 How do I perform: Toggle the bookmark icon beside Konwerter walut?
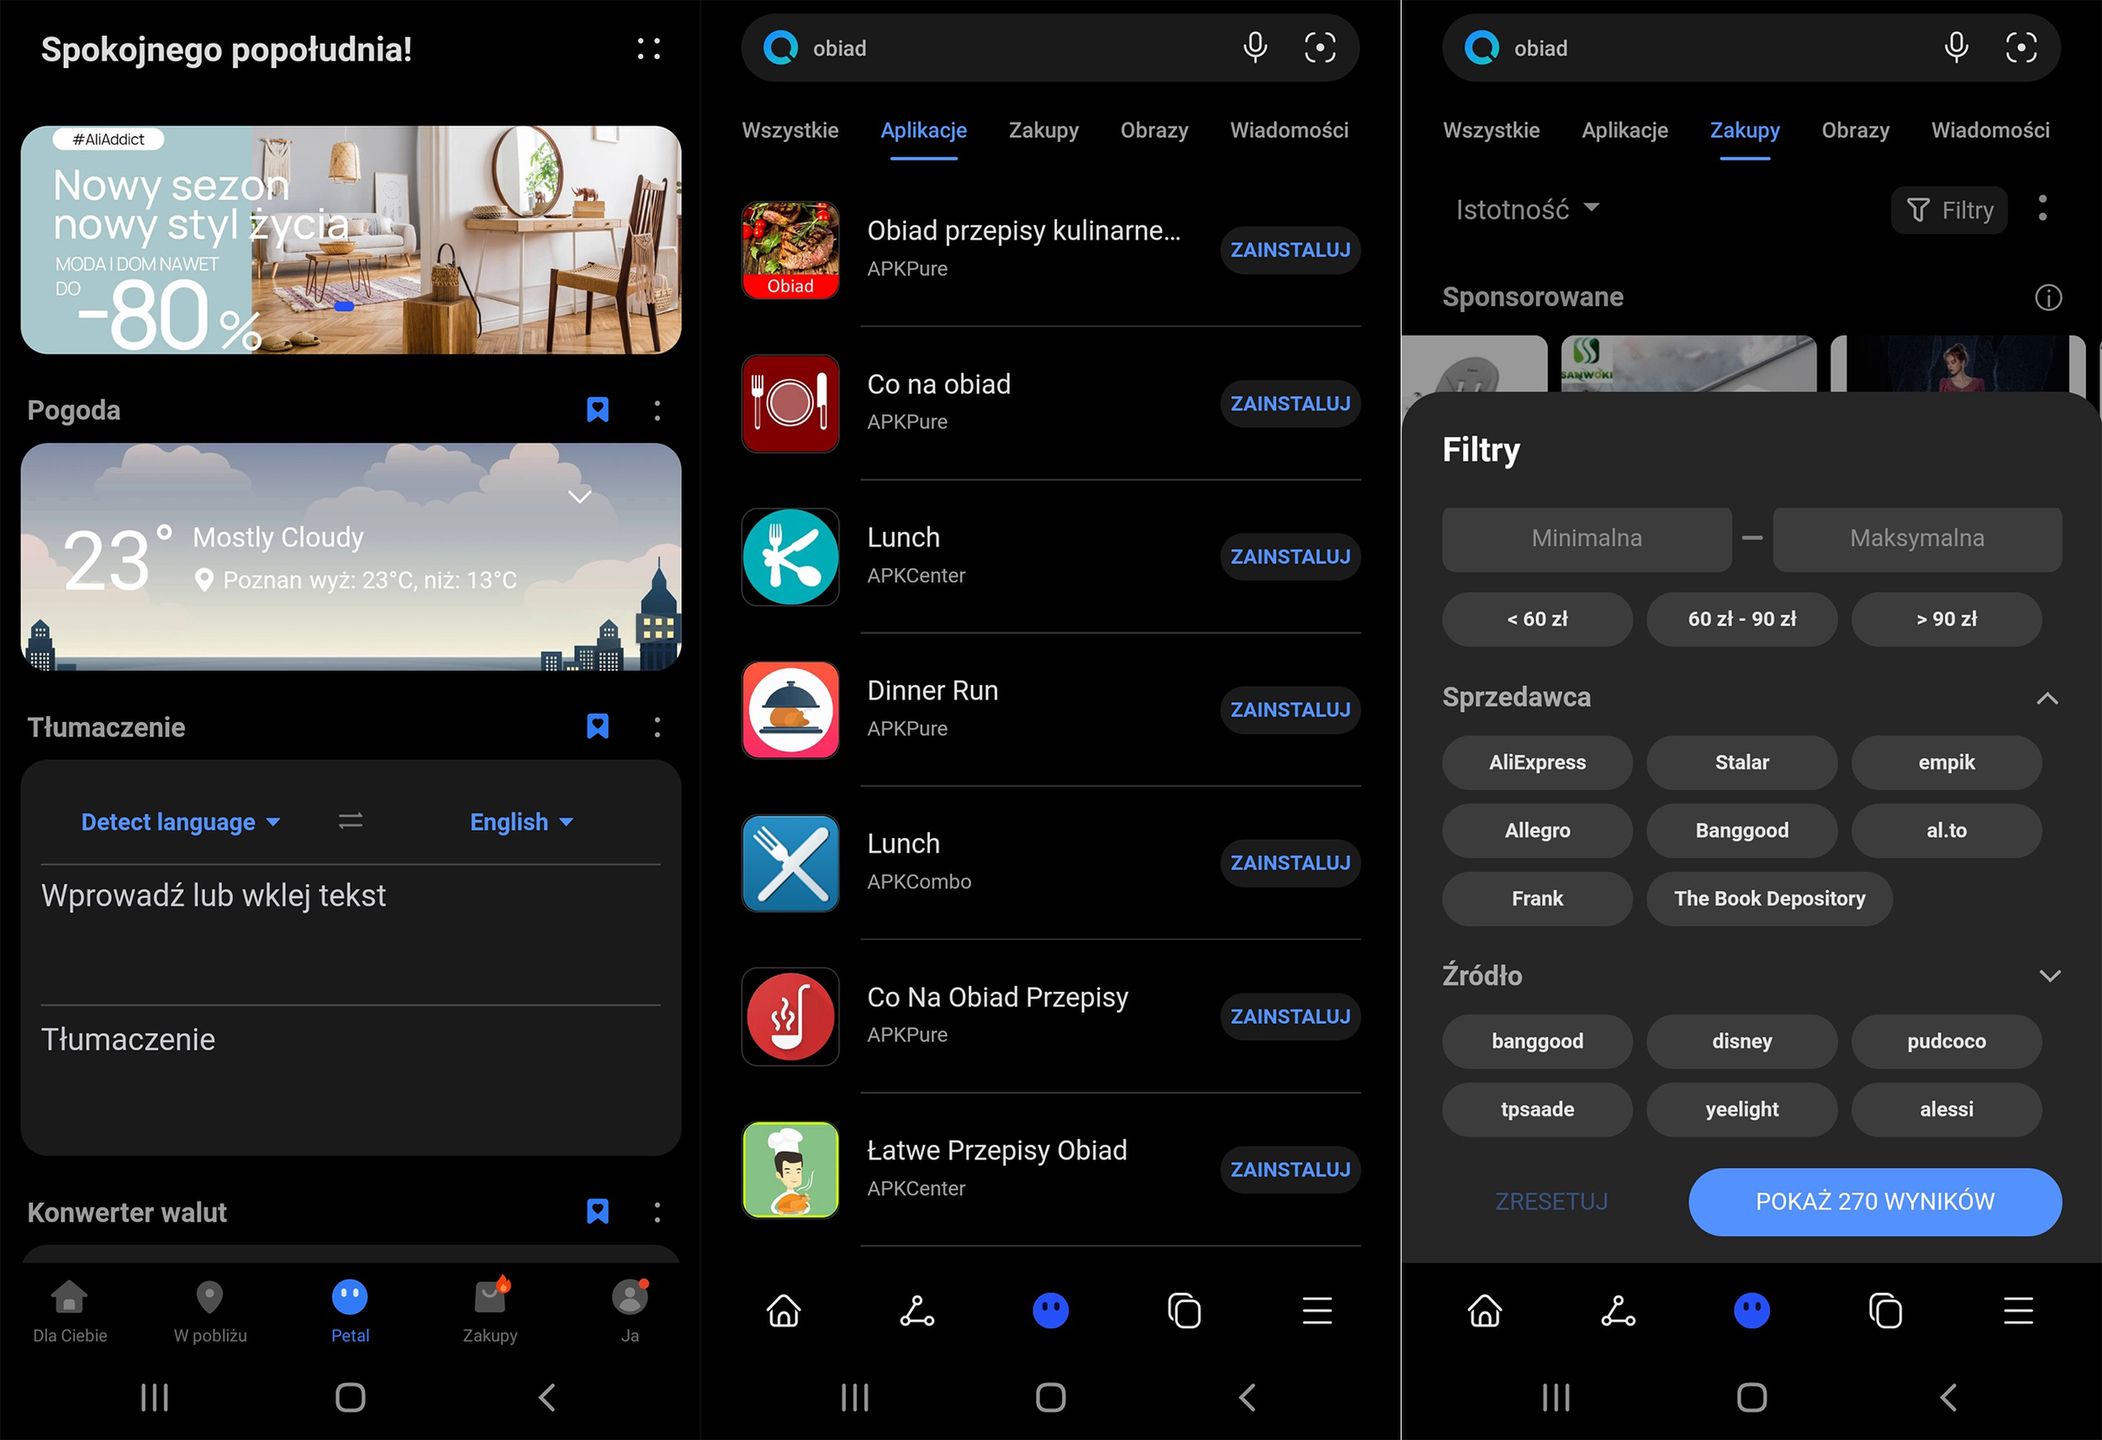pyautogui.click(x=597, y=1212)
